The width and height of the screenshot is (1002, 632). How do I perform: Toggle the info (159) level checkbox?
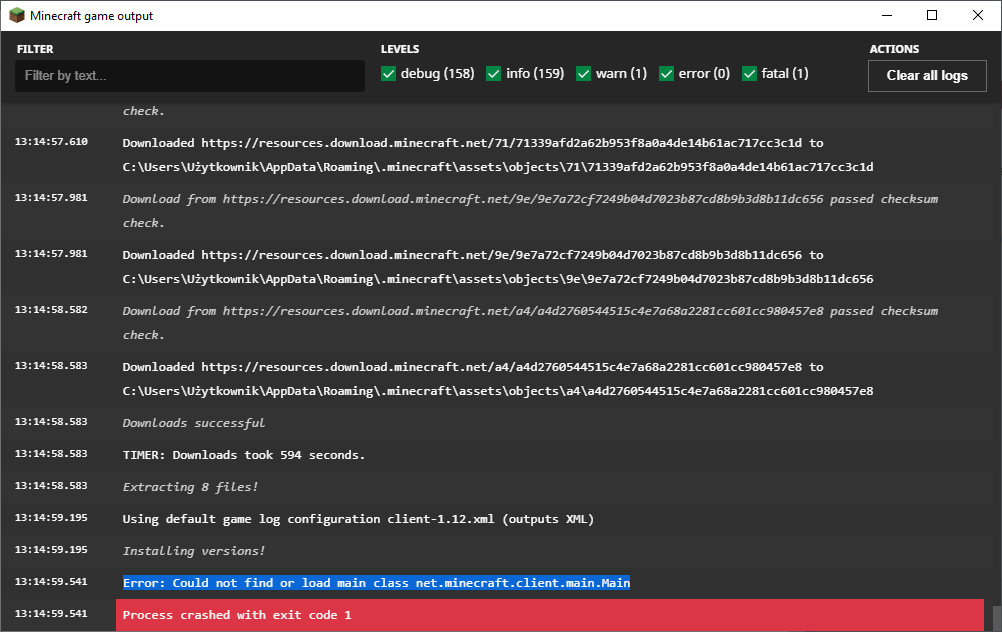coord(493,73)
